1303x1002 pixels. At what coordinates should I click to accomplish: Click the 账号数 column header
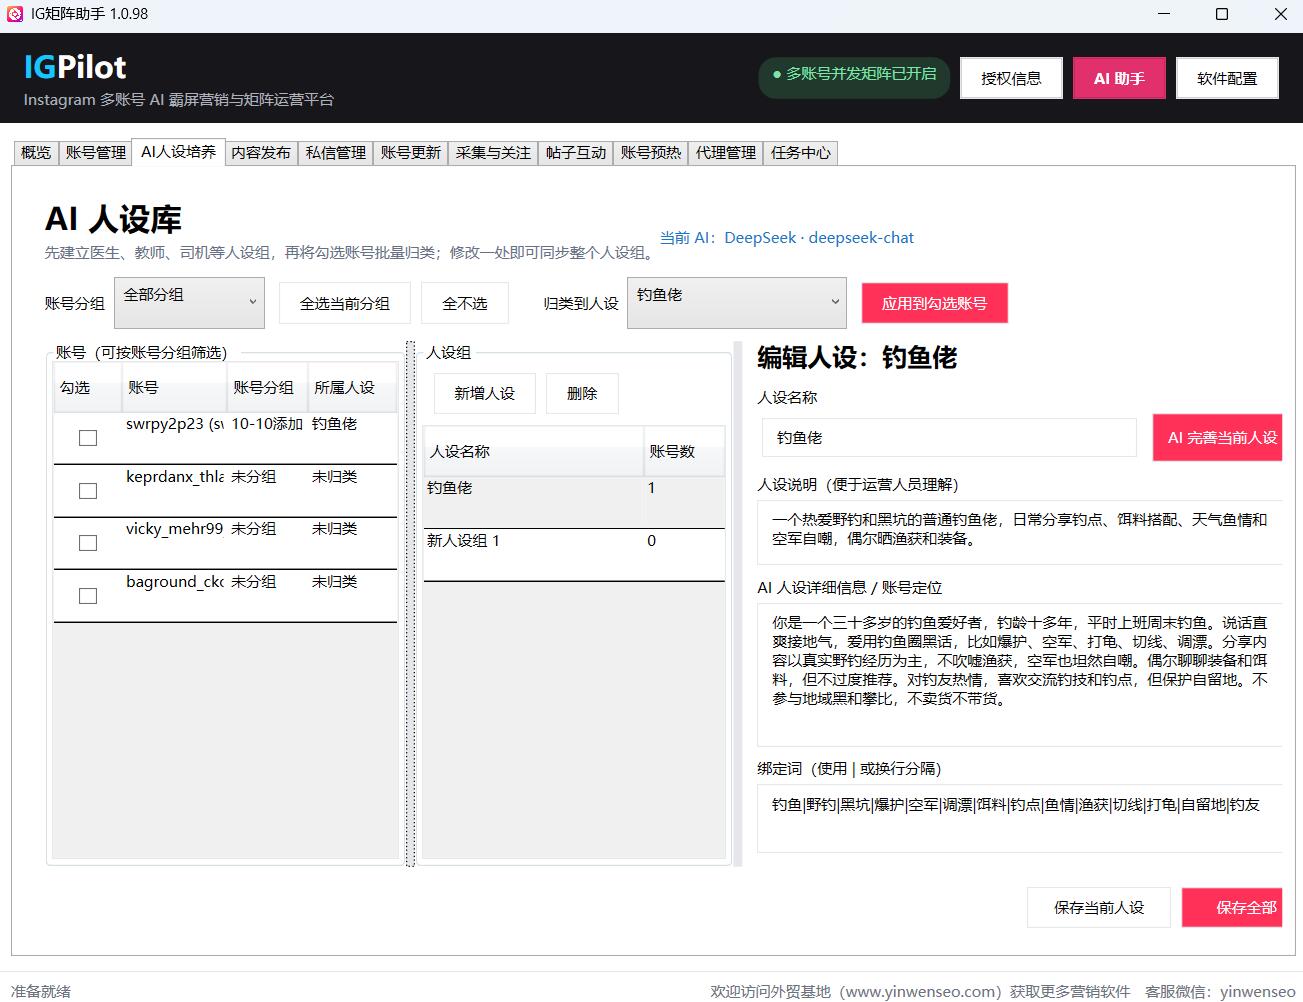pos(684,451)
